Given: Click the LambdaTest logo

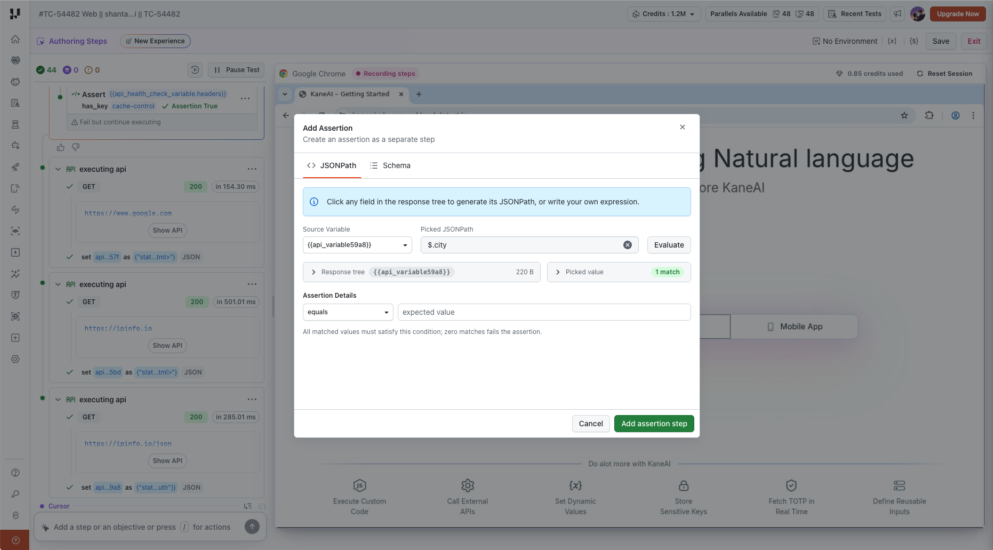Looking at the screenshot, I should [15, 13].
